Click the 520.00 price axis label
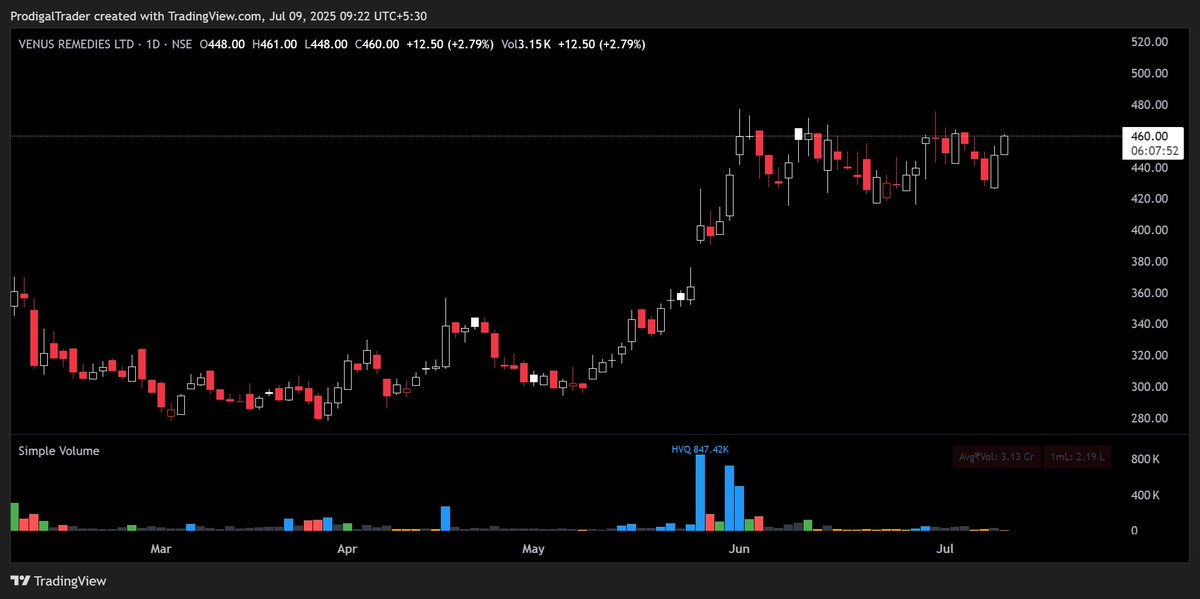The image size is (1200, 599). click(1149, 42)
